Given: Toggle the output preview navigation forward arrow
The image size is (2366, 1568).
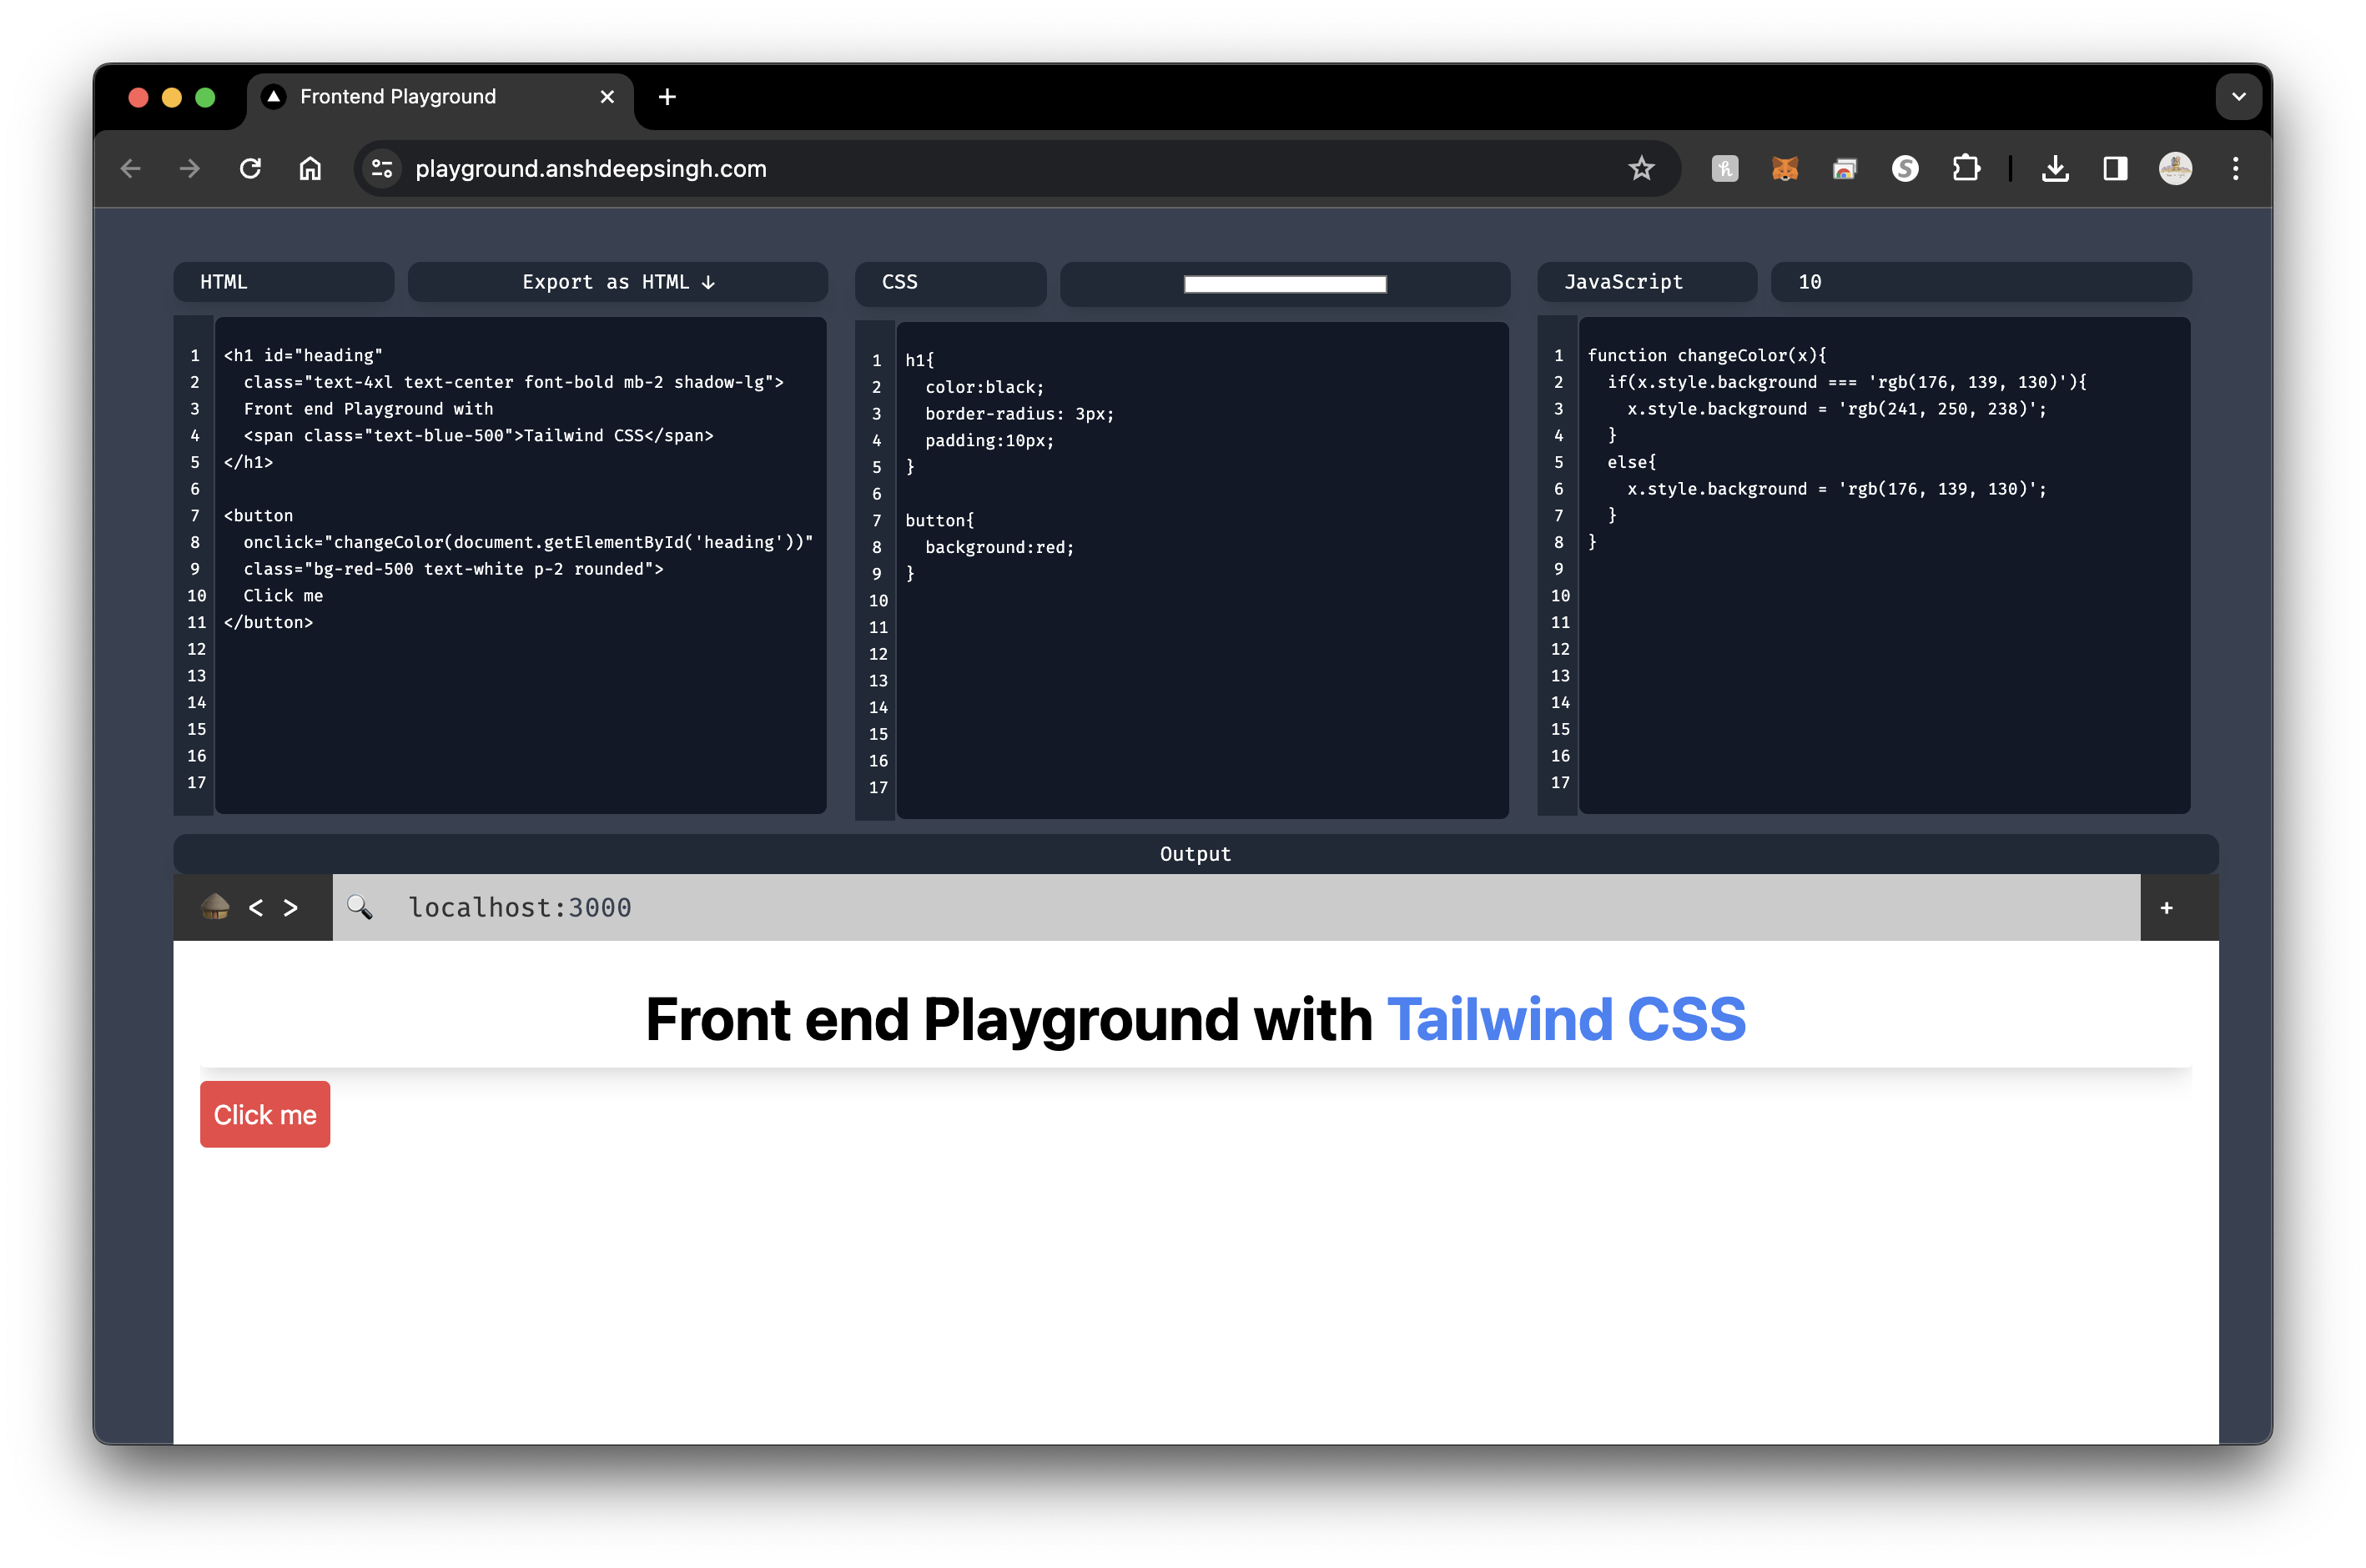Looking at the screenshot, I should [x=290, y=907].
